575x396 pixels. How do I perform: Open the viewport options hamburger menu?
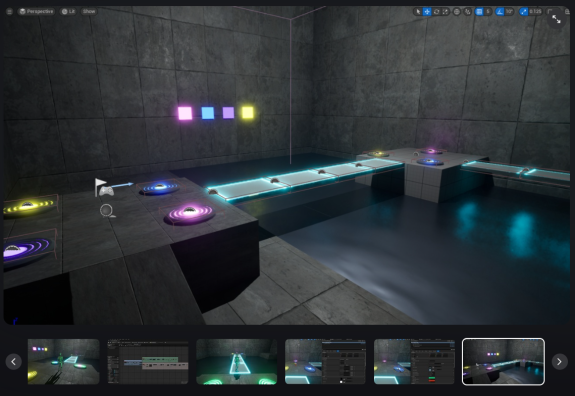pos(10,11)
